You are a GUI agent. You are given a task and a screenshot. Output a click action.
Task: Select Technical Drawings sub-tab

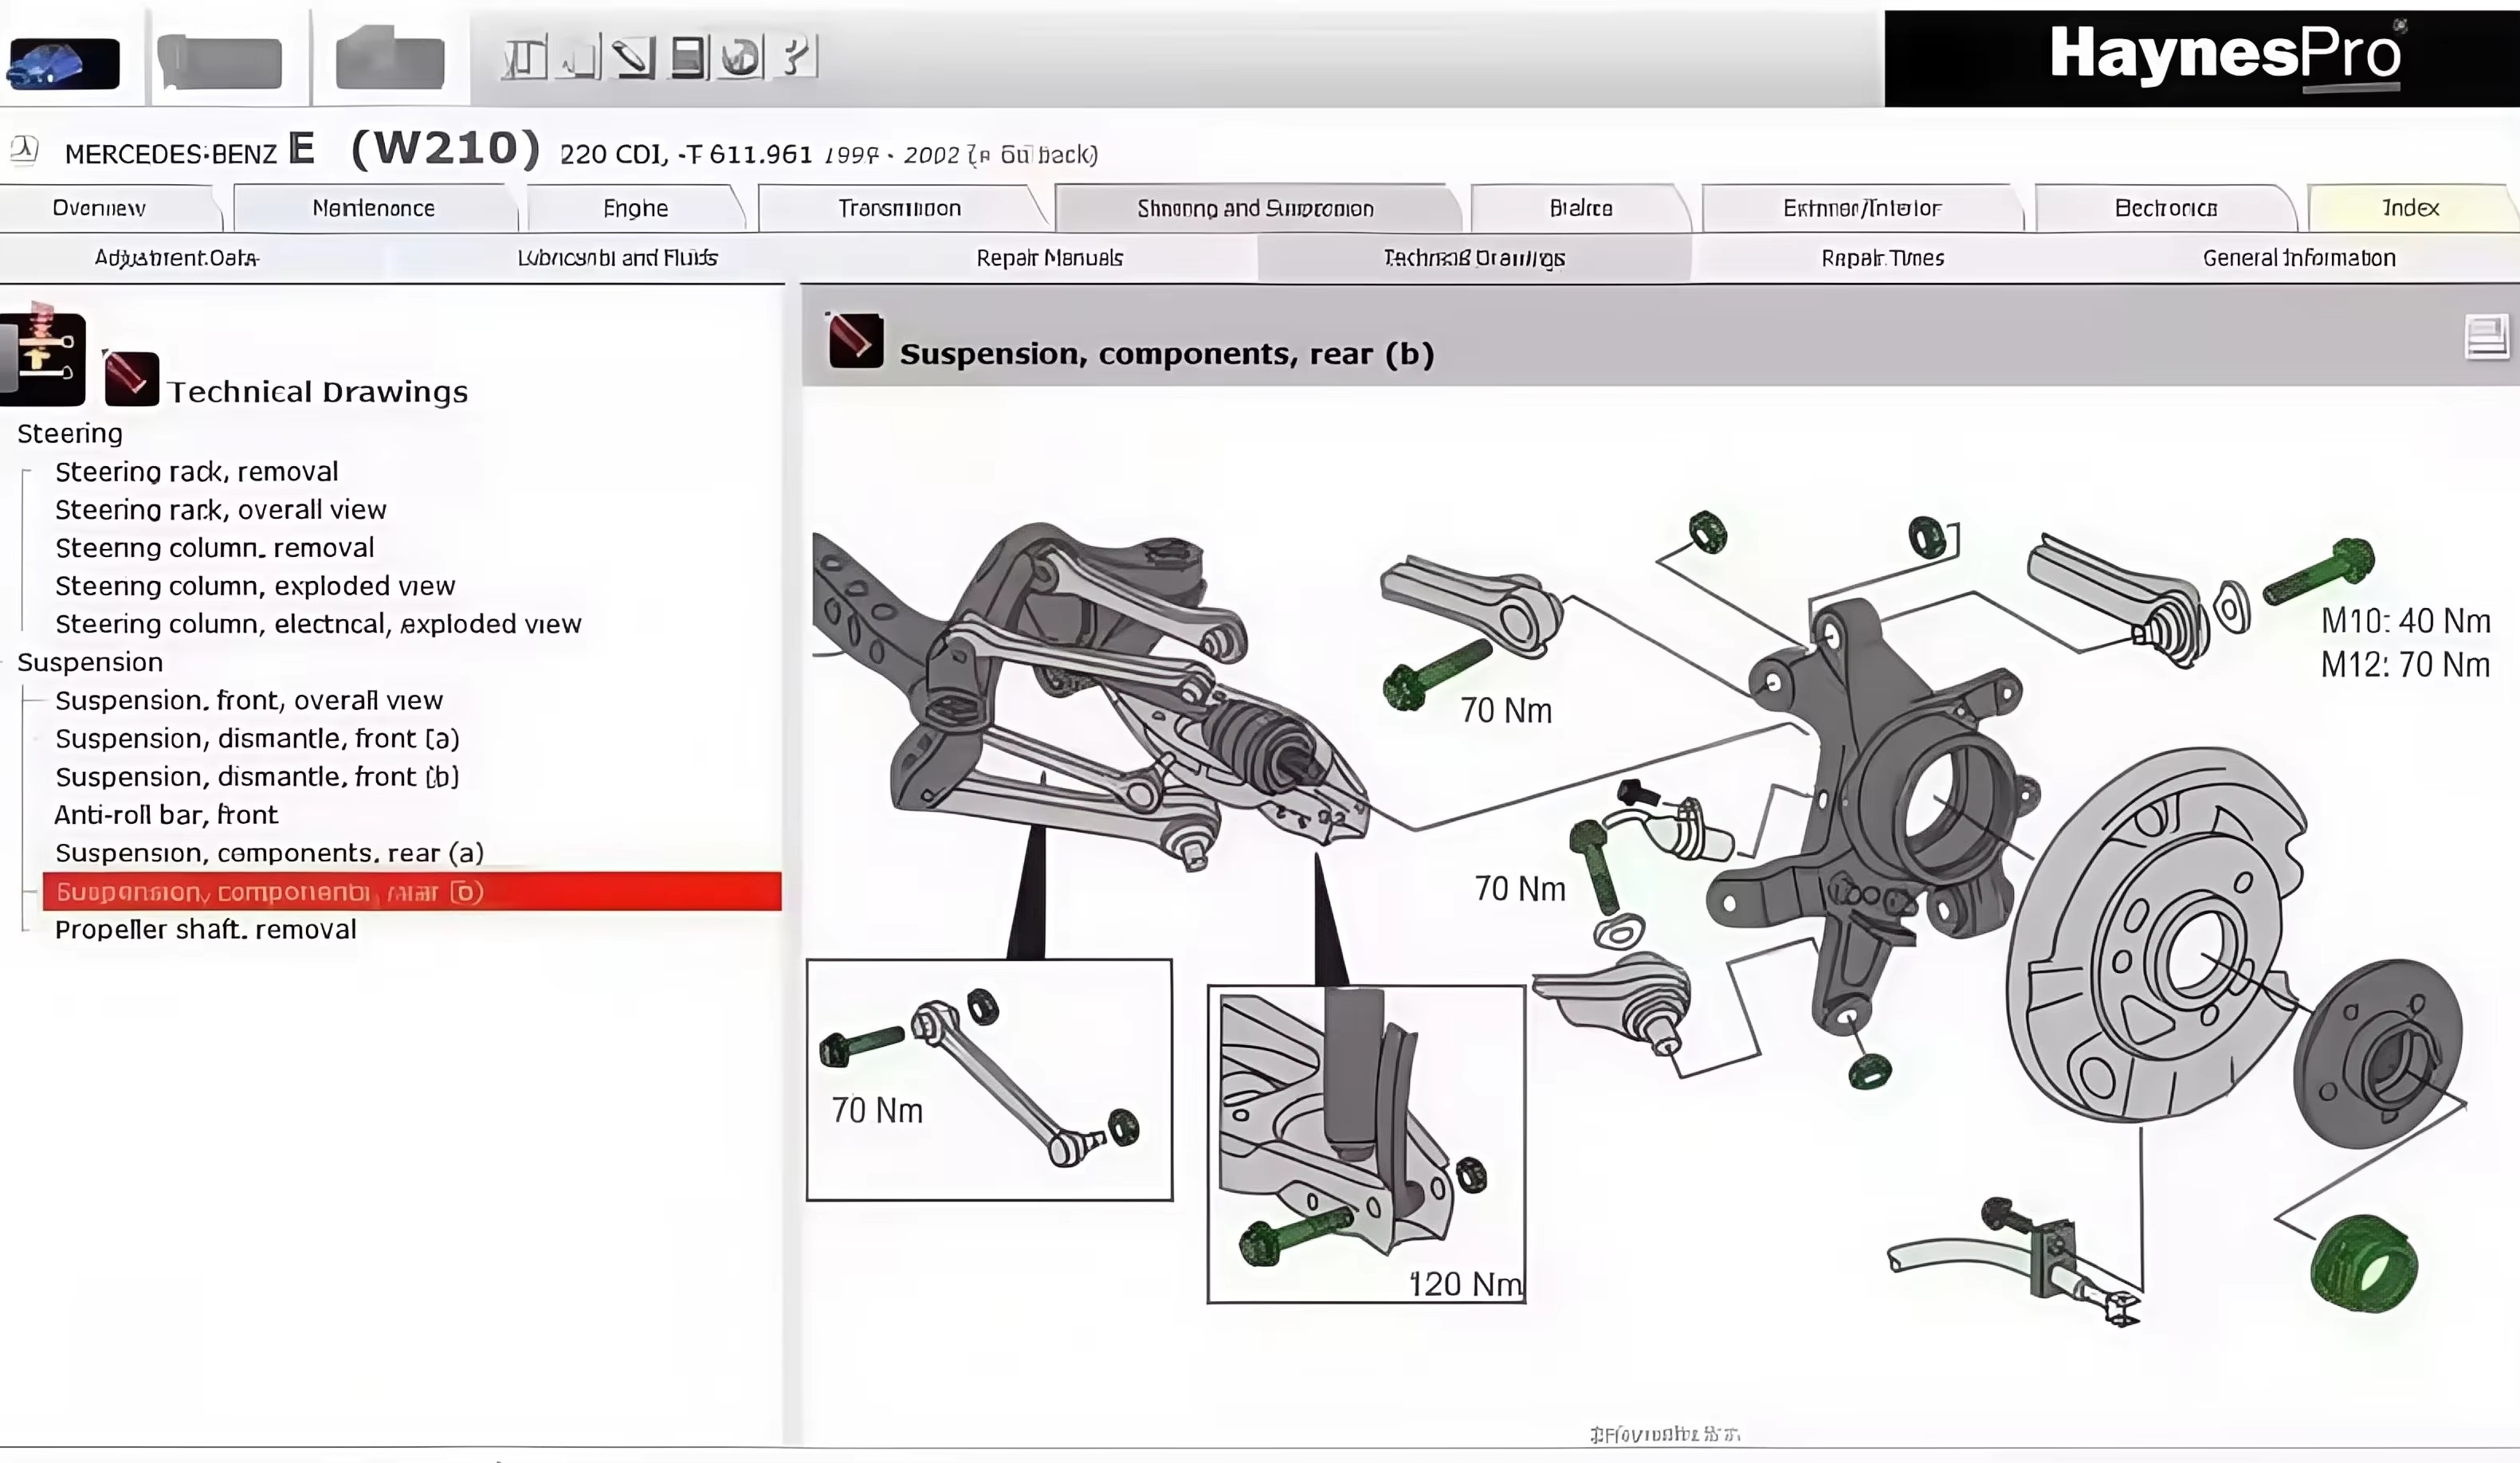1474,258
